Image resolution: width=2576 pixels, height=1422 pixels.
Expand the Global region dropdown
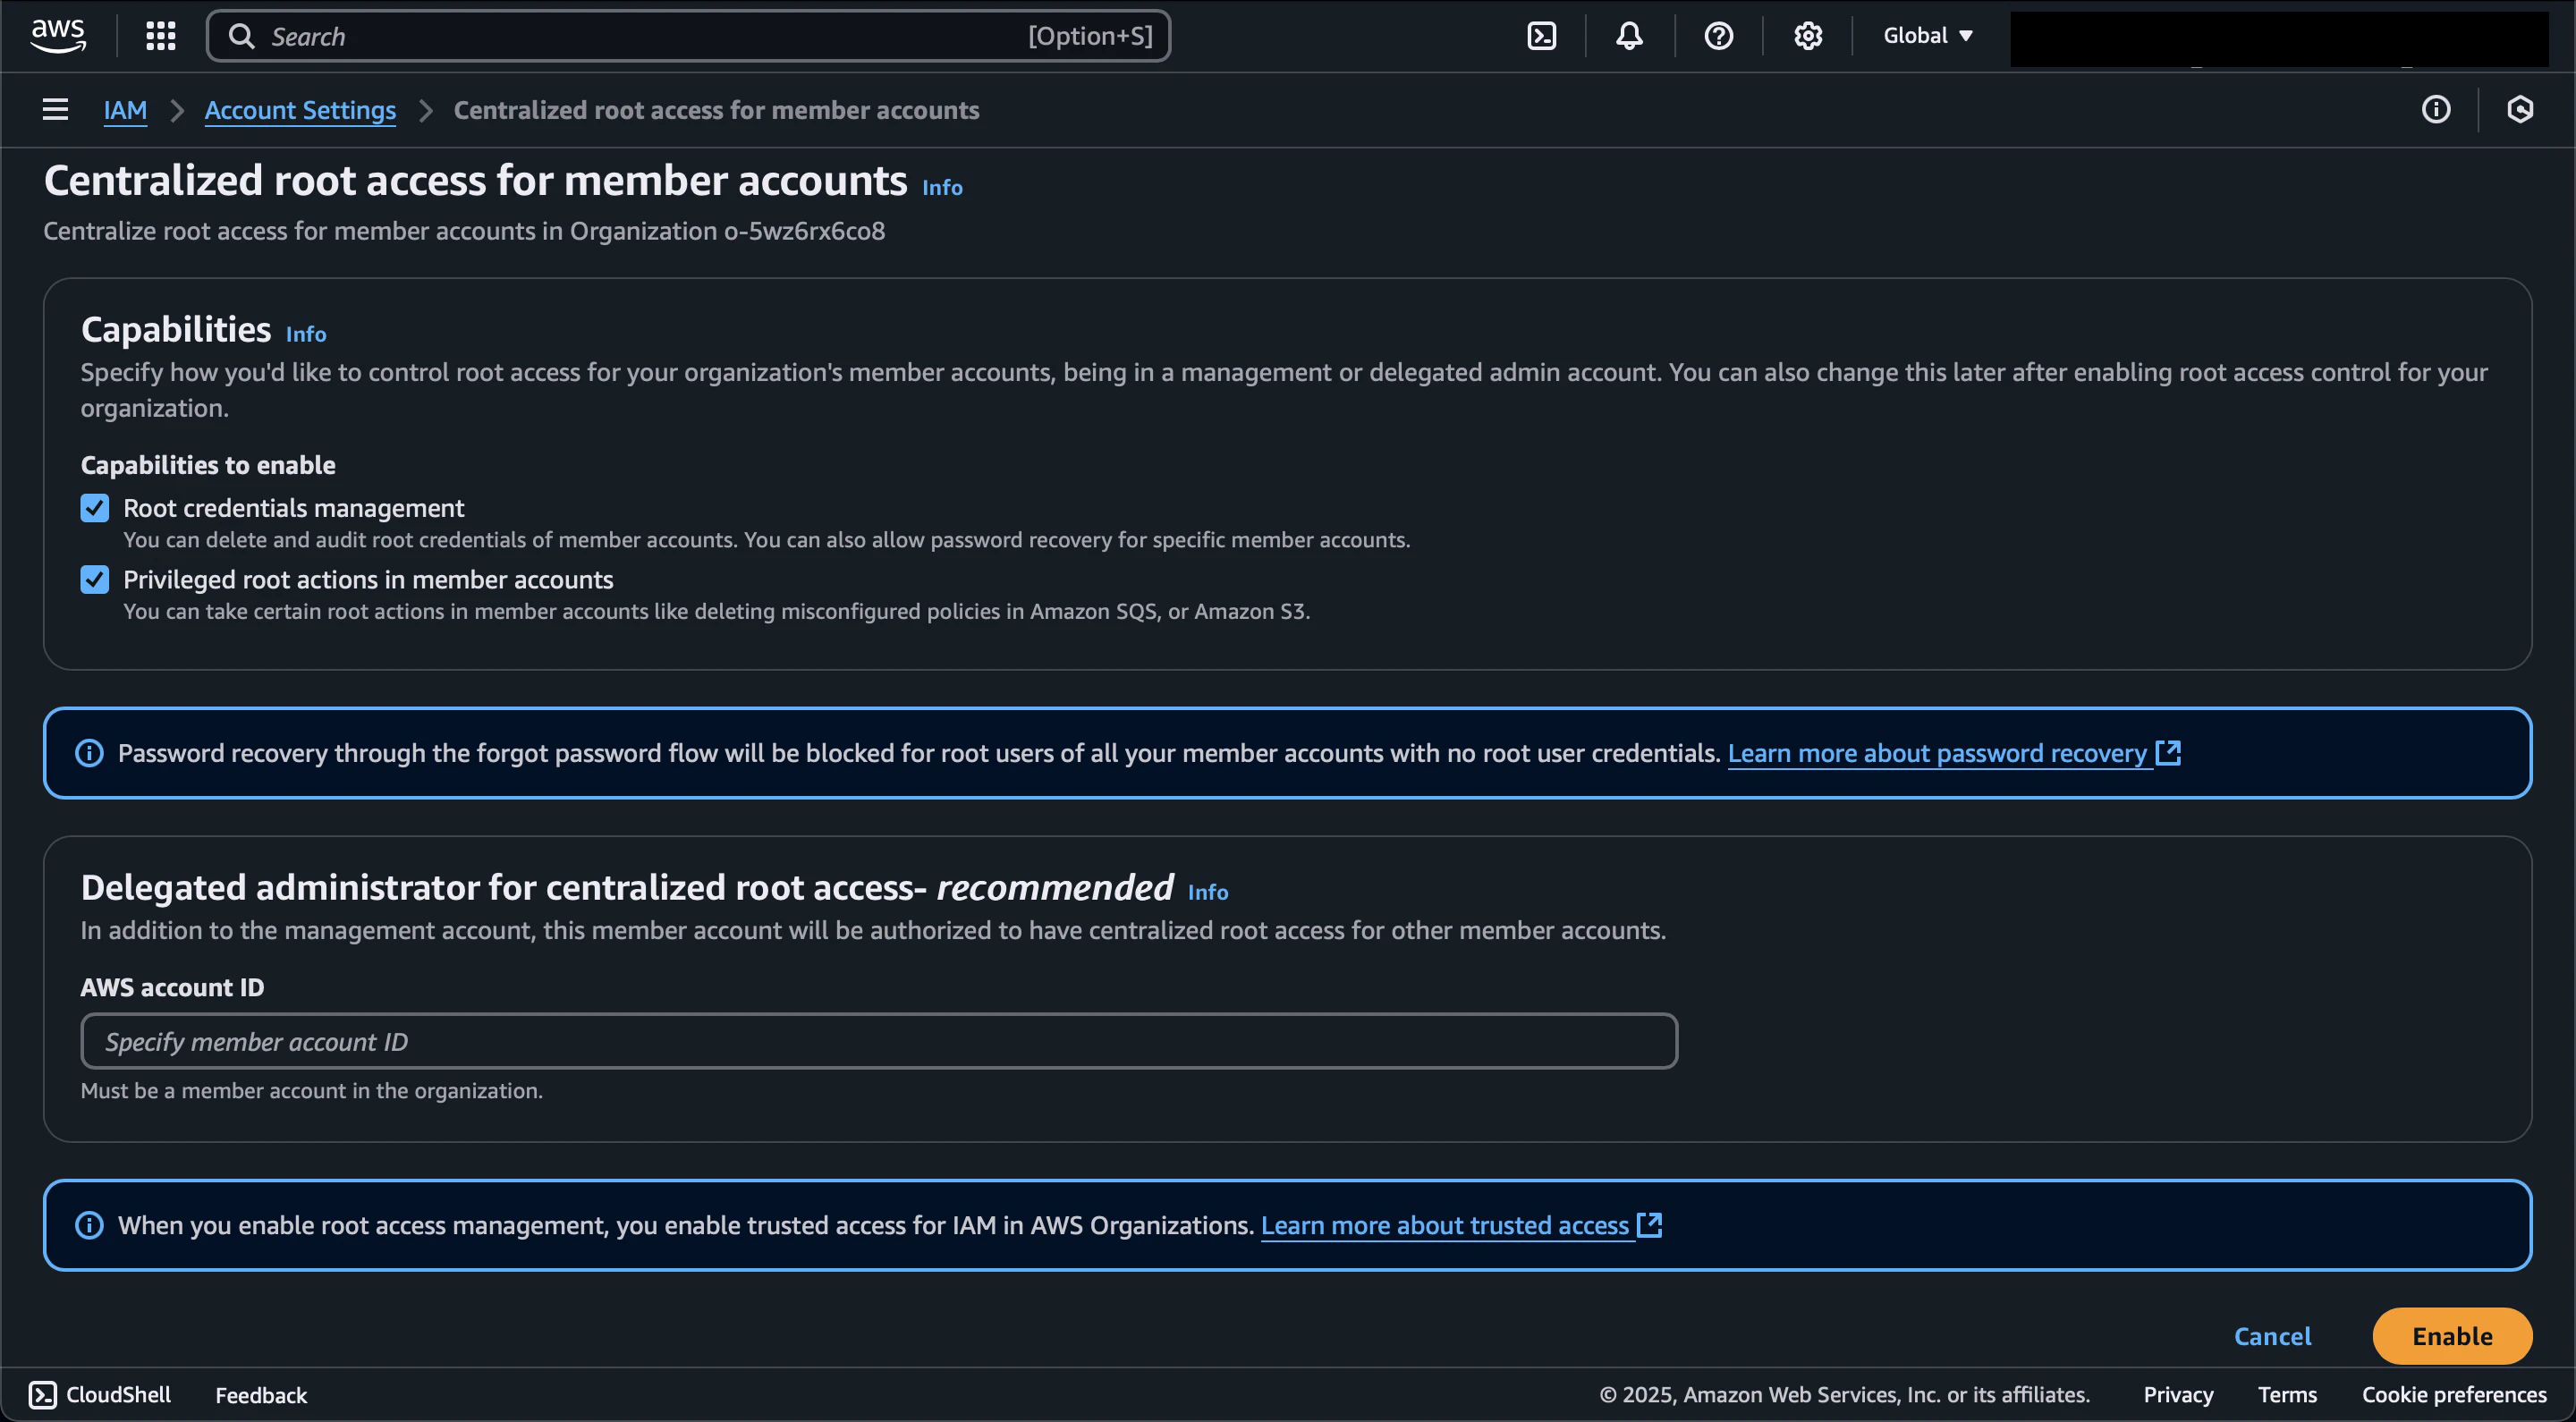1927,36
